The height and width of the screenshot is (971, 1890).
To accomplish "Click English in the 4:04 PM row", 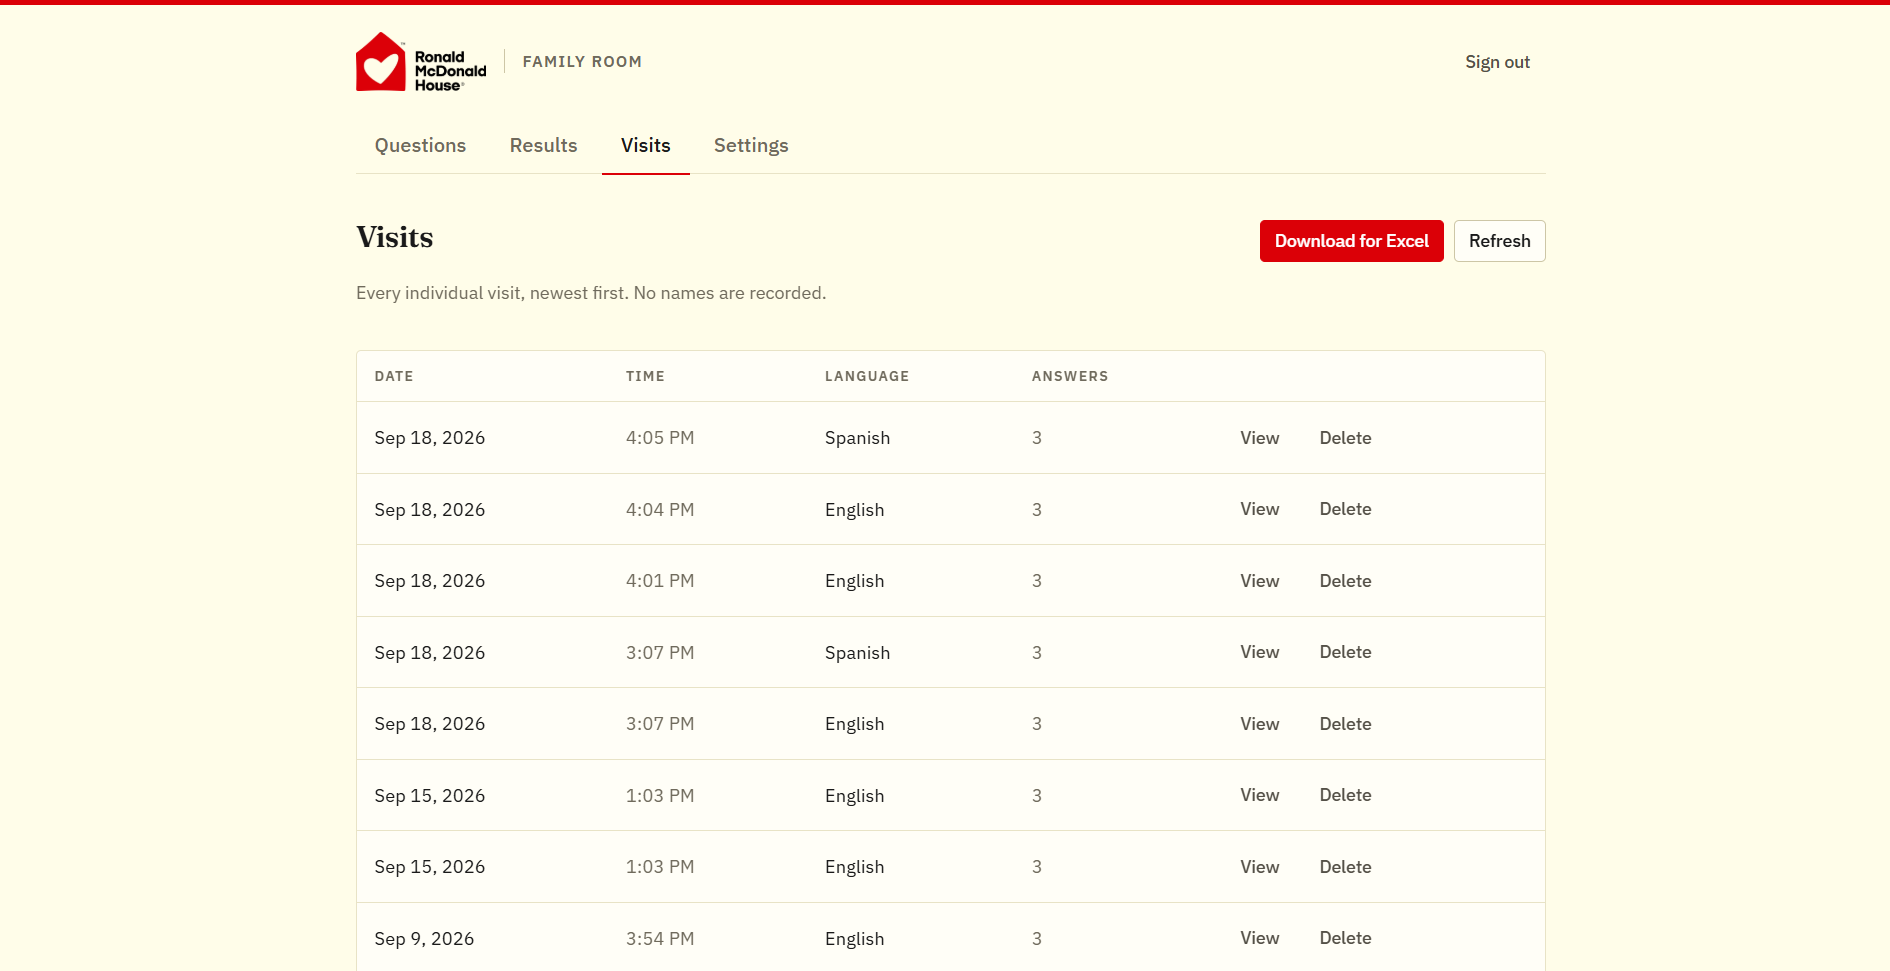I will (x=854, y=510).
